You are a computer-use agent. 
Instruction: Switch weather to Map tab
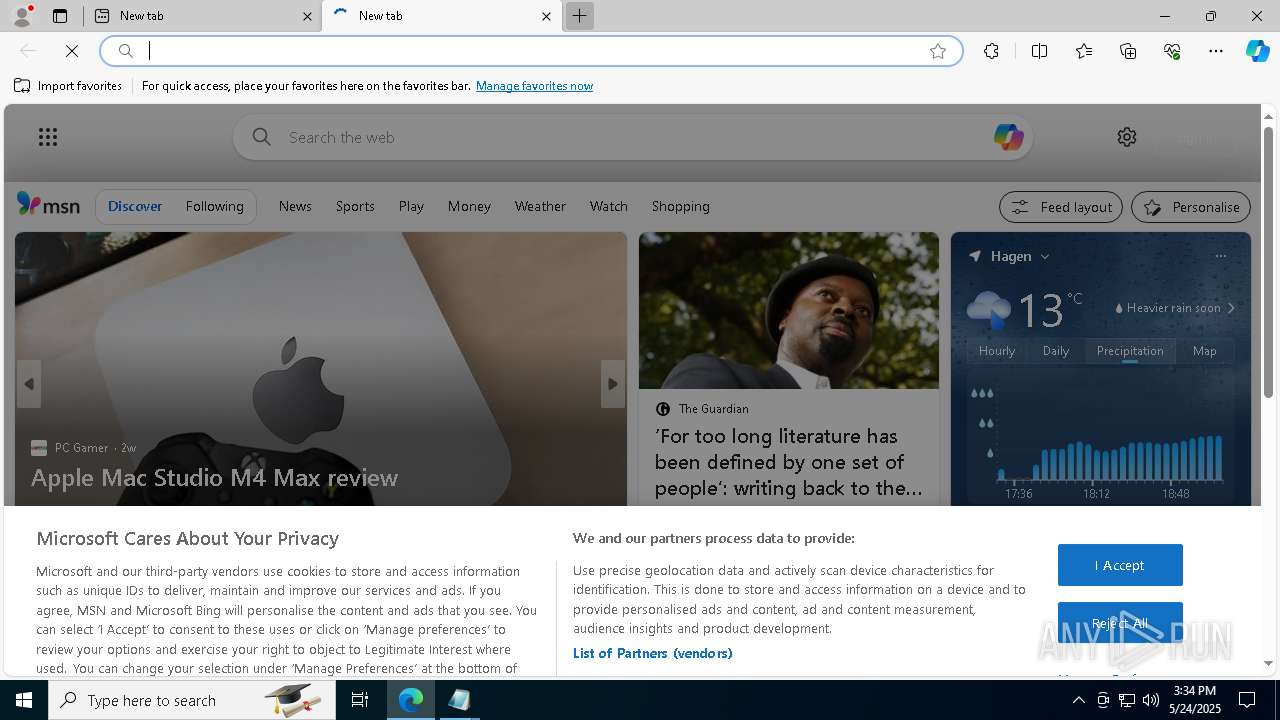point(1205,351)
